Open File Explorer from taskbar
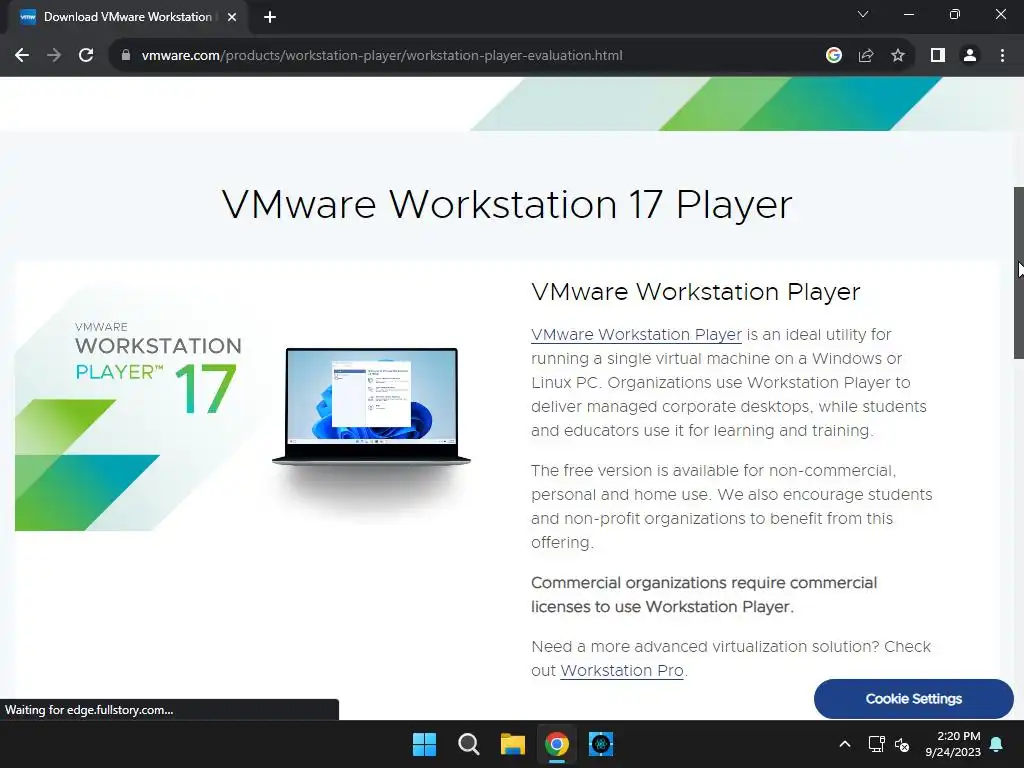Screen dimensions: 1024x768 pos(513,744)
